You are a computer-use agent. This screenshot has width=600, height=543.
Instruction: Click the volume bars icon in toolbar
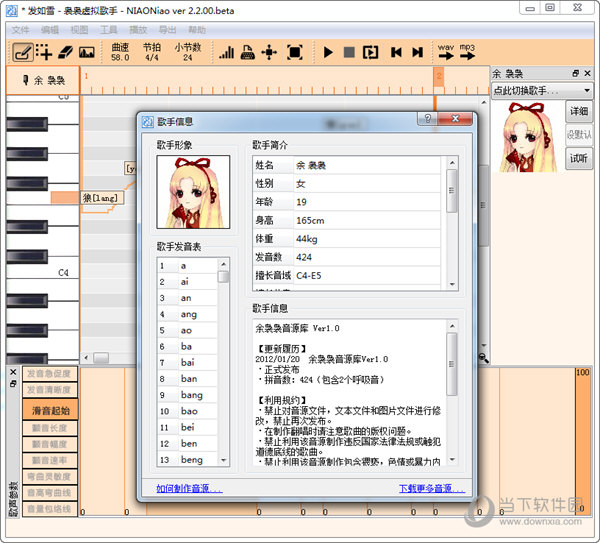click(227, 52)
